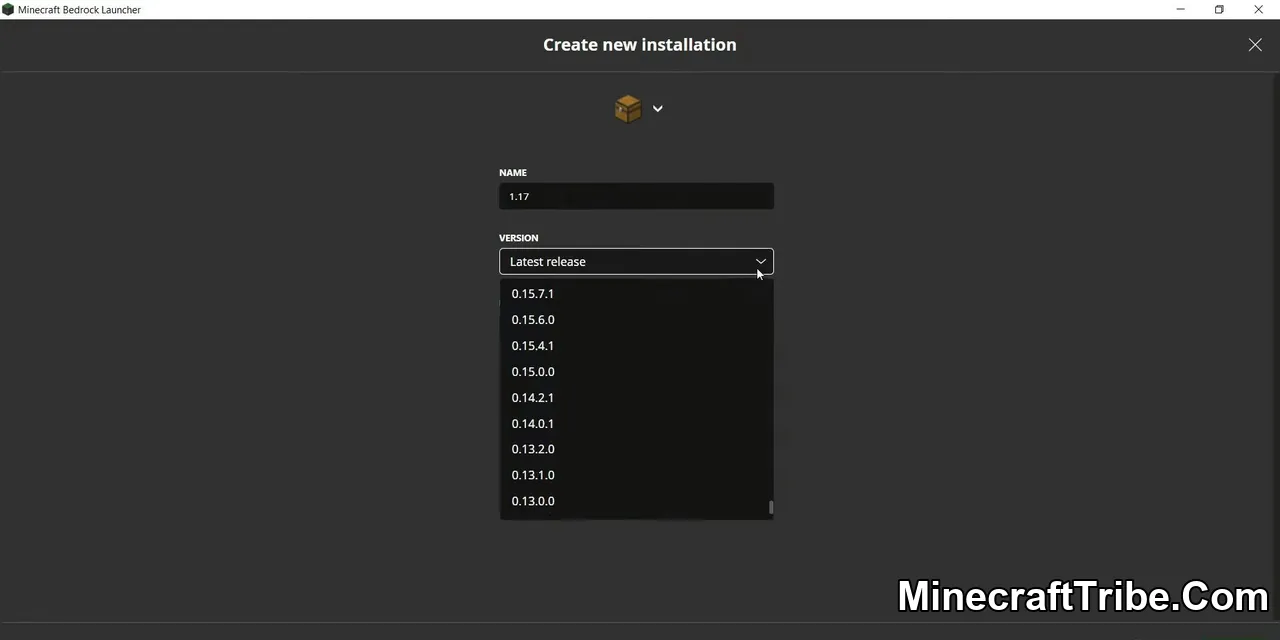Image resolution: width=1280 pixels, height=640 pixels.
Task: Open the Version dropdown showing Latest release
Action: click(x=636, y=261)
